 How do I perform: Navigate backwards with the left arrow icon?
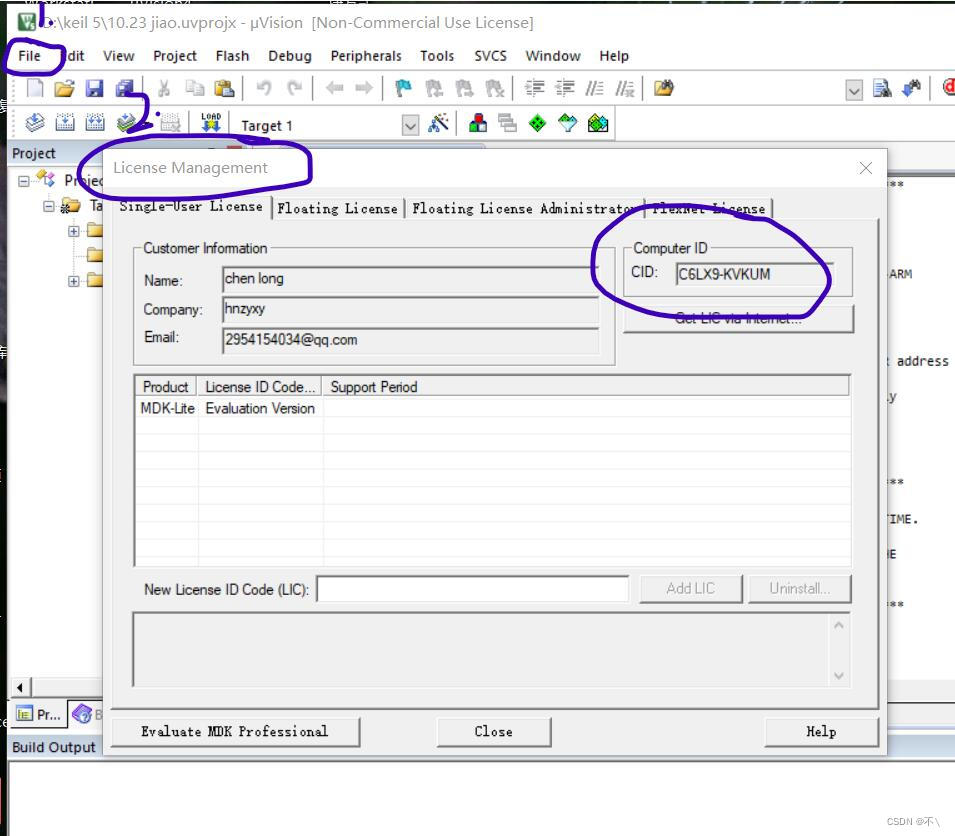coord(334,88)
